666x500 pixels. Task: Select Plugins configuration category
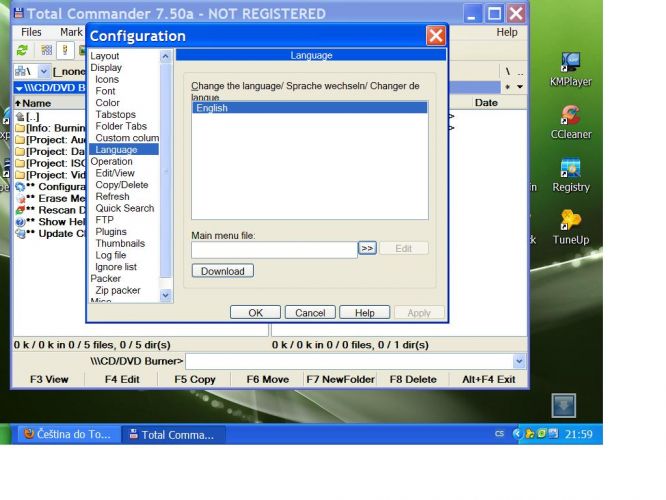111,232
